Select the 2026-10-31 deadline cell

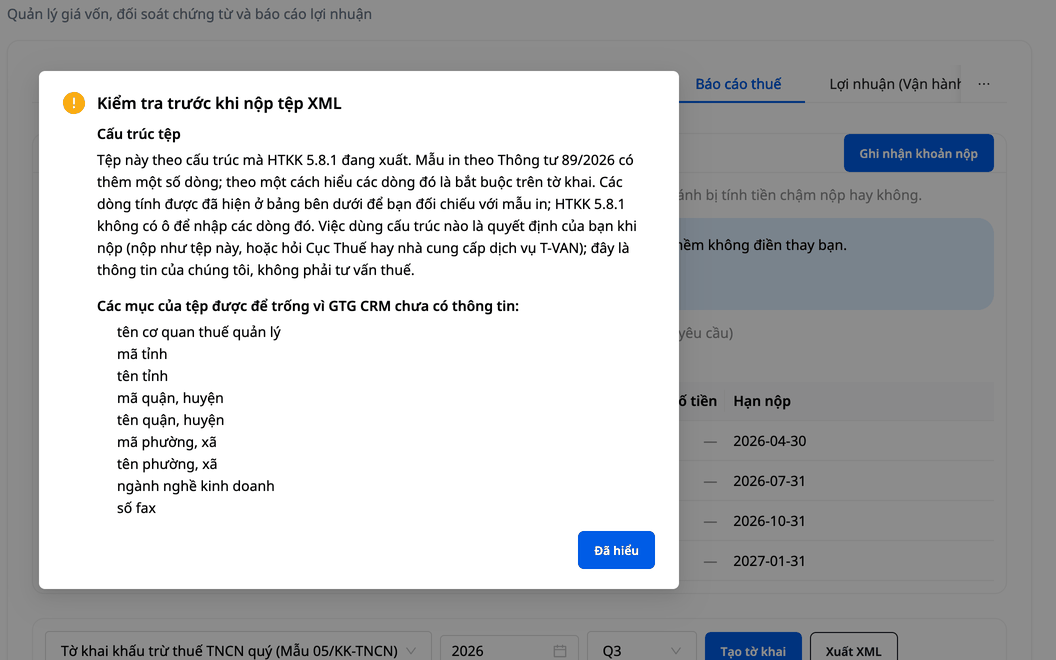[769, 521]
